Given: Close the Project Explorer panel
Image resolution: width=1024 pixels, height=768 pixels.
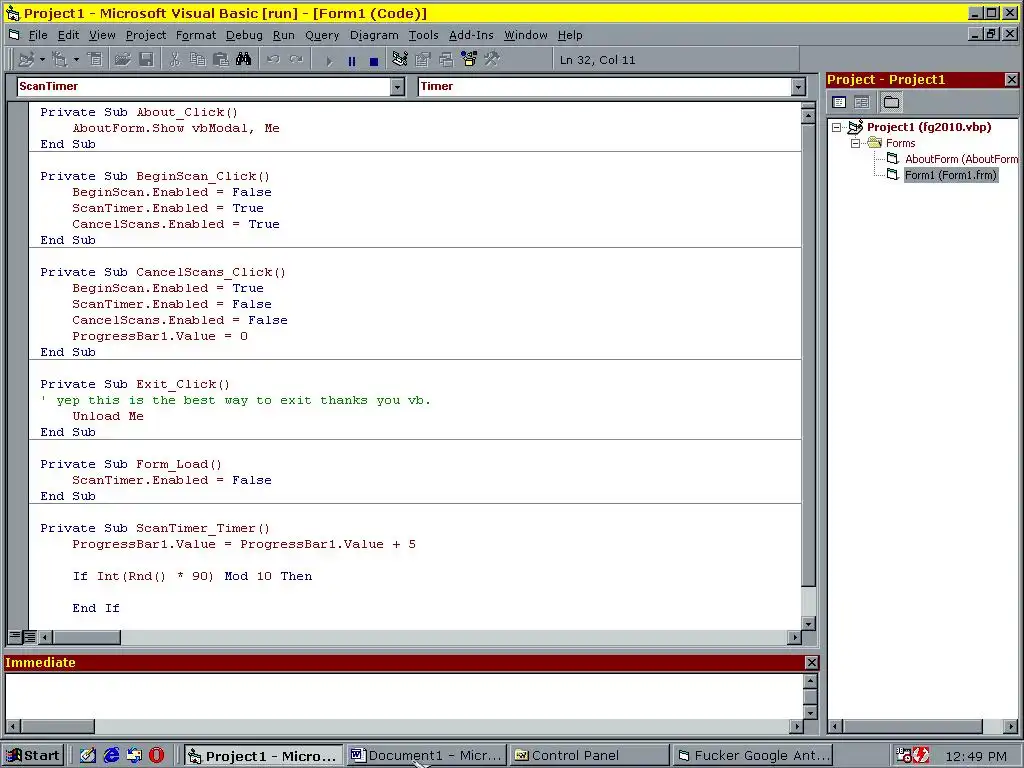Looking at the screenshot, I should click(x=1012, y=80).
